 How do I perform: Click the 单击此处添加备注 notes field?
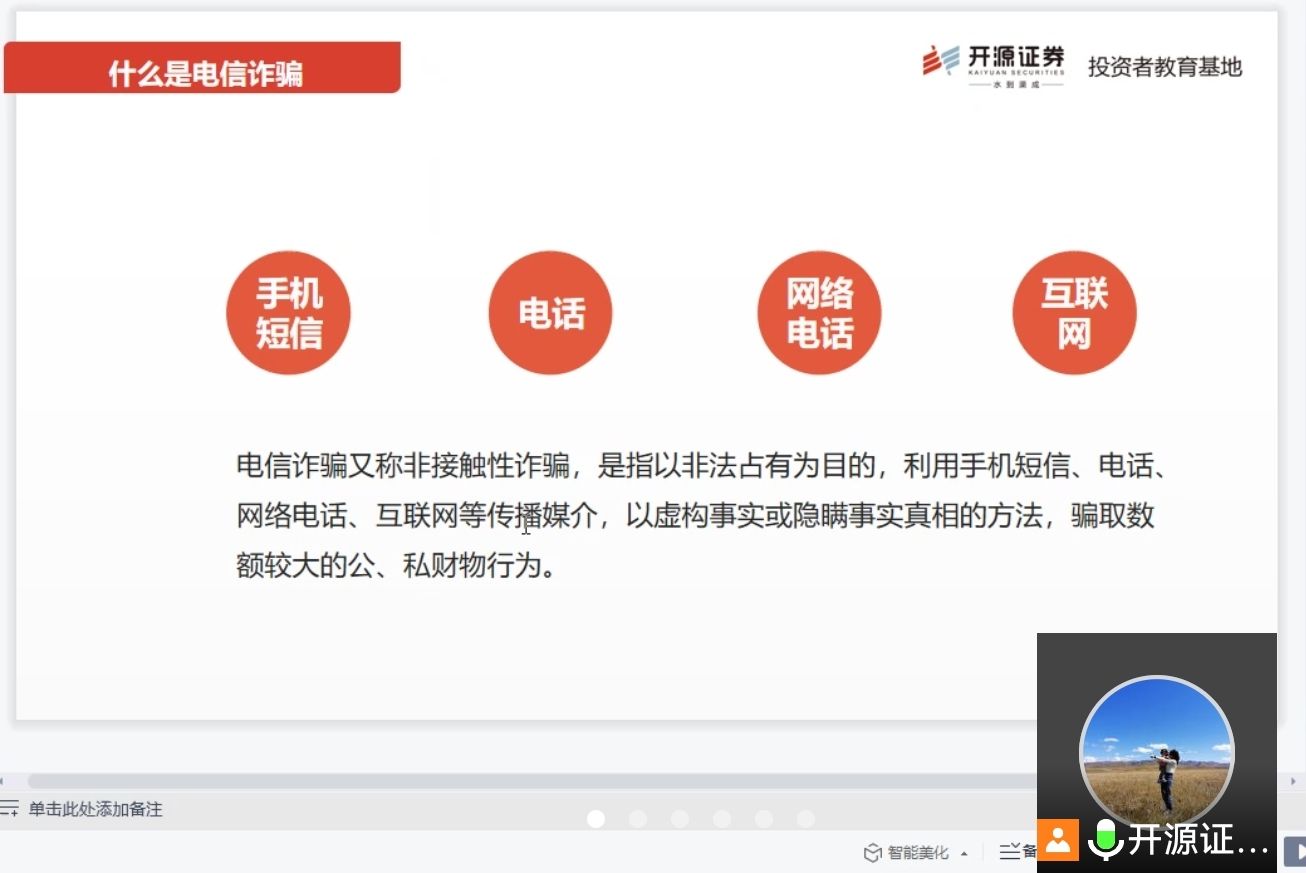click(x=95, y=809)
